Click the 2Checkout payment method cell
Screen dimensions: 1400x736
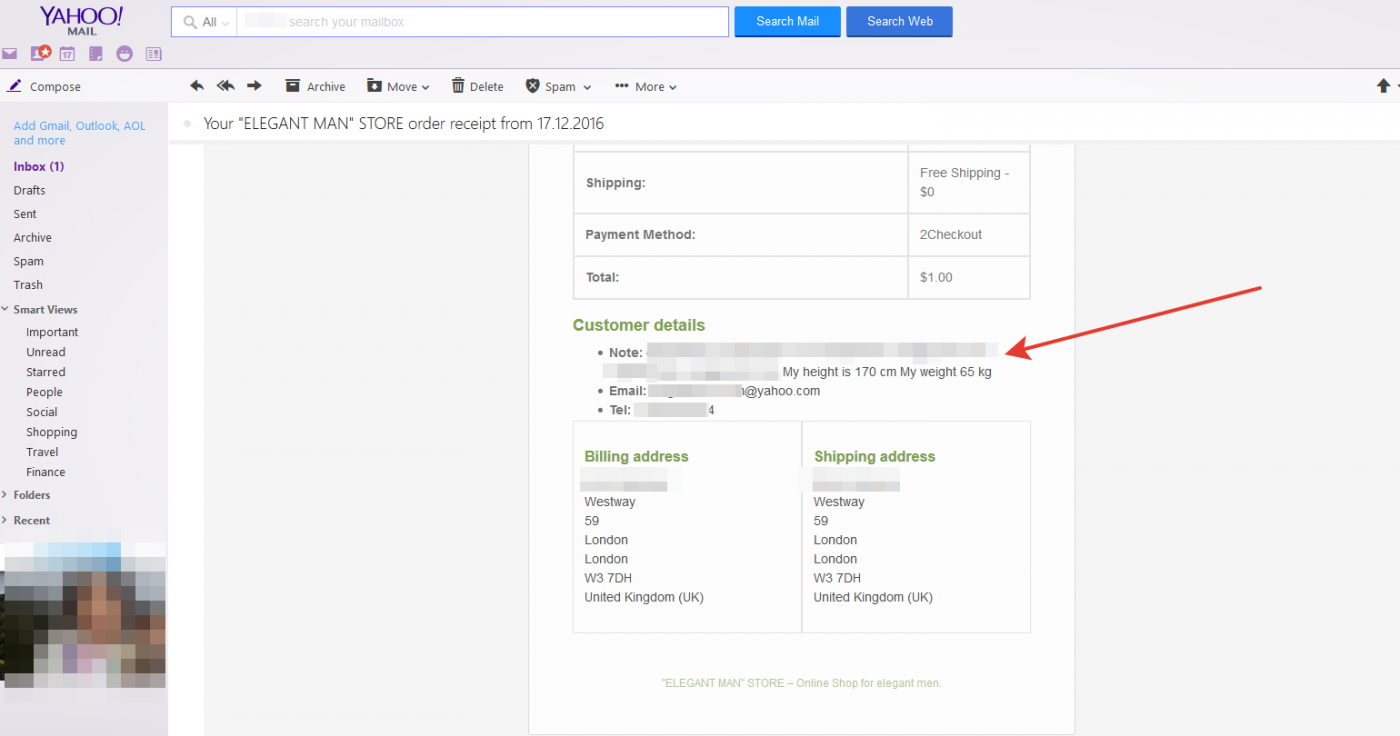click(x=968, y=235)
